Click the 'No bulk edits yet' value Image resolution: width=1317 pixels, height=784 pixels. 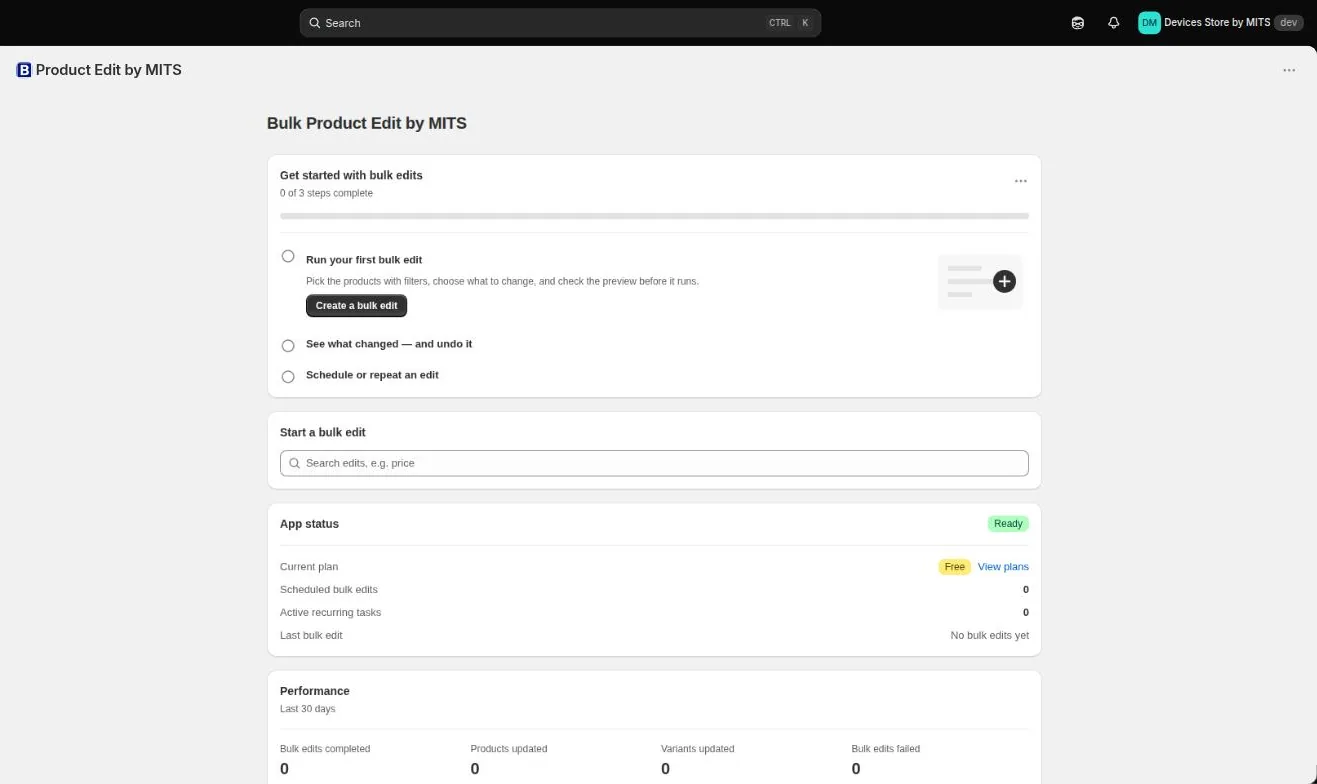click(989, 636)
